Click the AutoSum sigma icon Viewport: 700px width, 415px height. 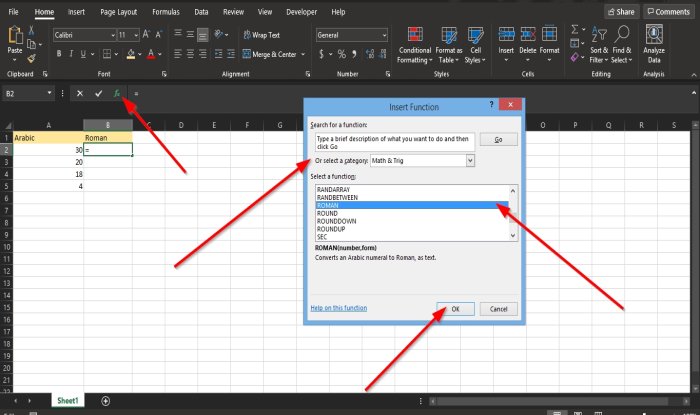click(575, 29)
